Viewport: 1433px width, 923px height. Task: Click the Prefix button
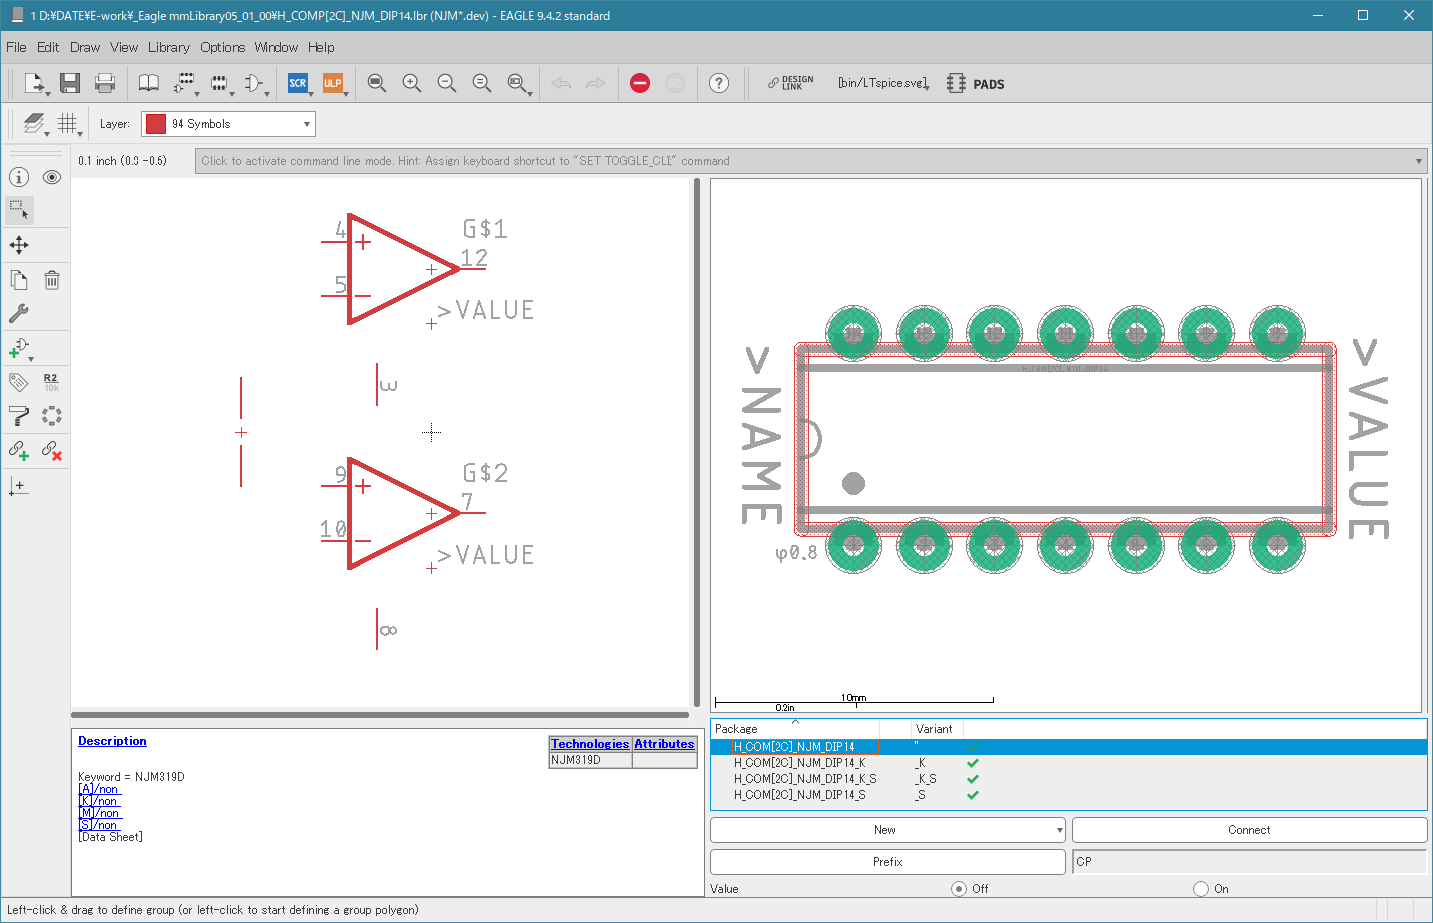(x=887, y=862)
